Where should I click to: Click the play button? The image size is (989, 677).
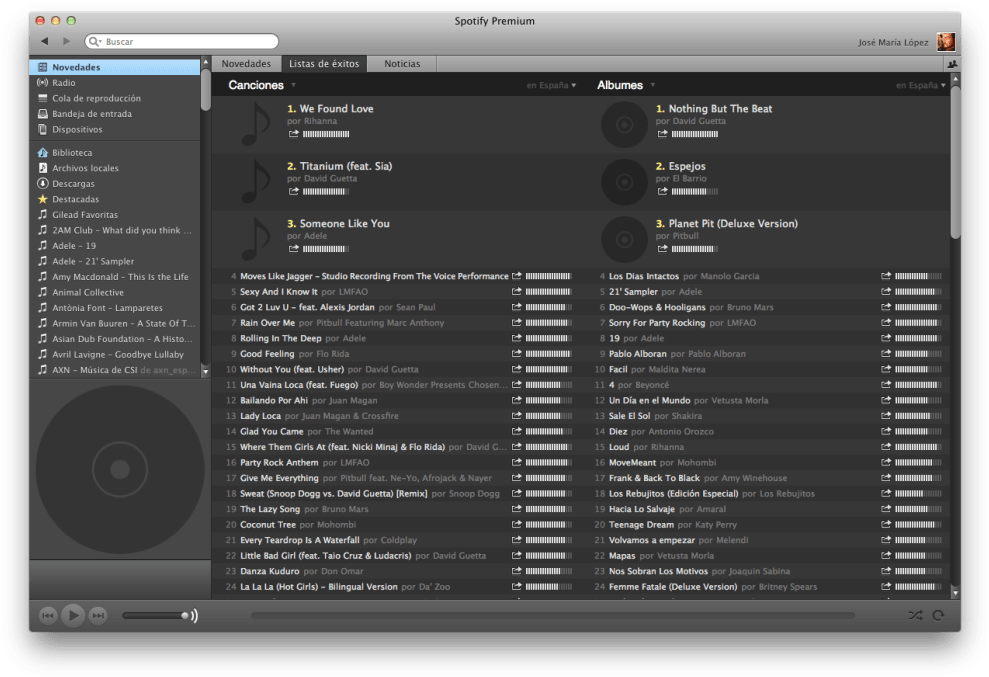coord(73,615)
